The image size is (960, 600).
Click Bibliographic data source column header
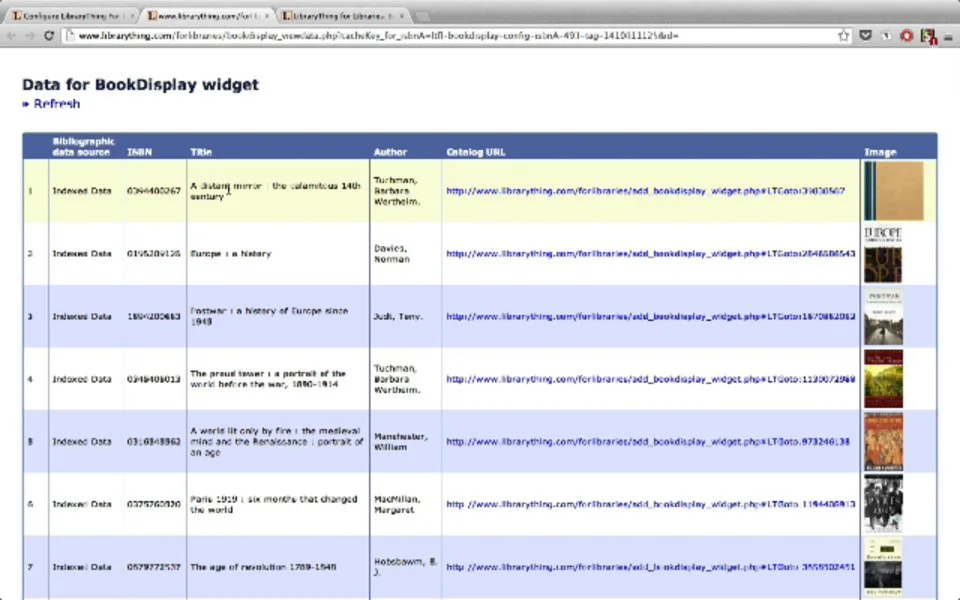point(83,146)
